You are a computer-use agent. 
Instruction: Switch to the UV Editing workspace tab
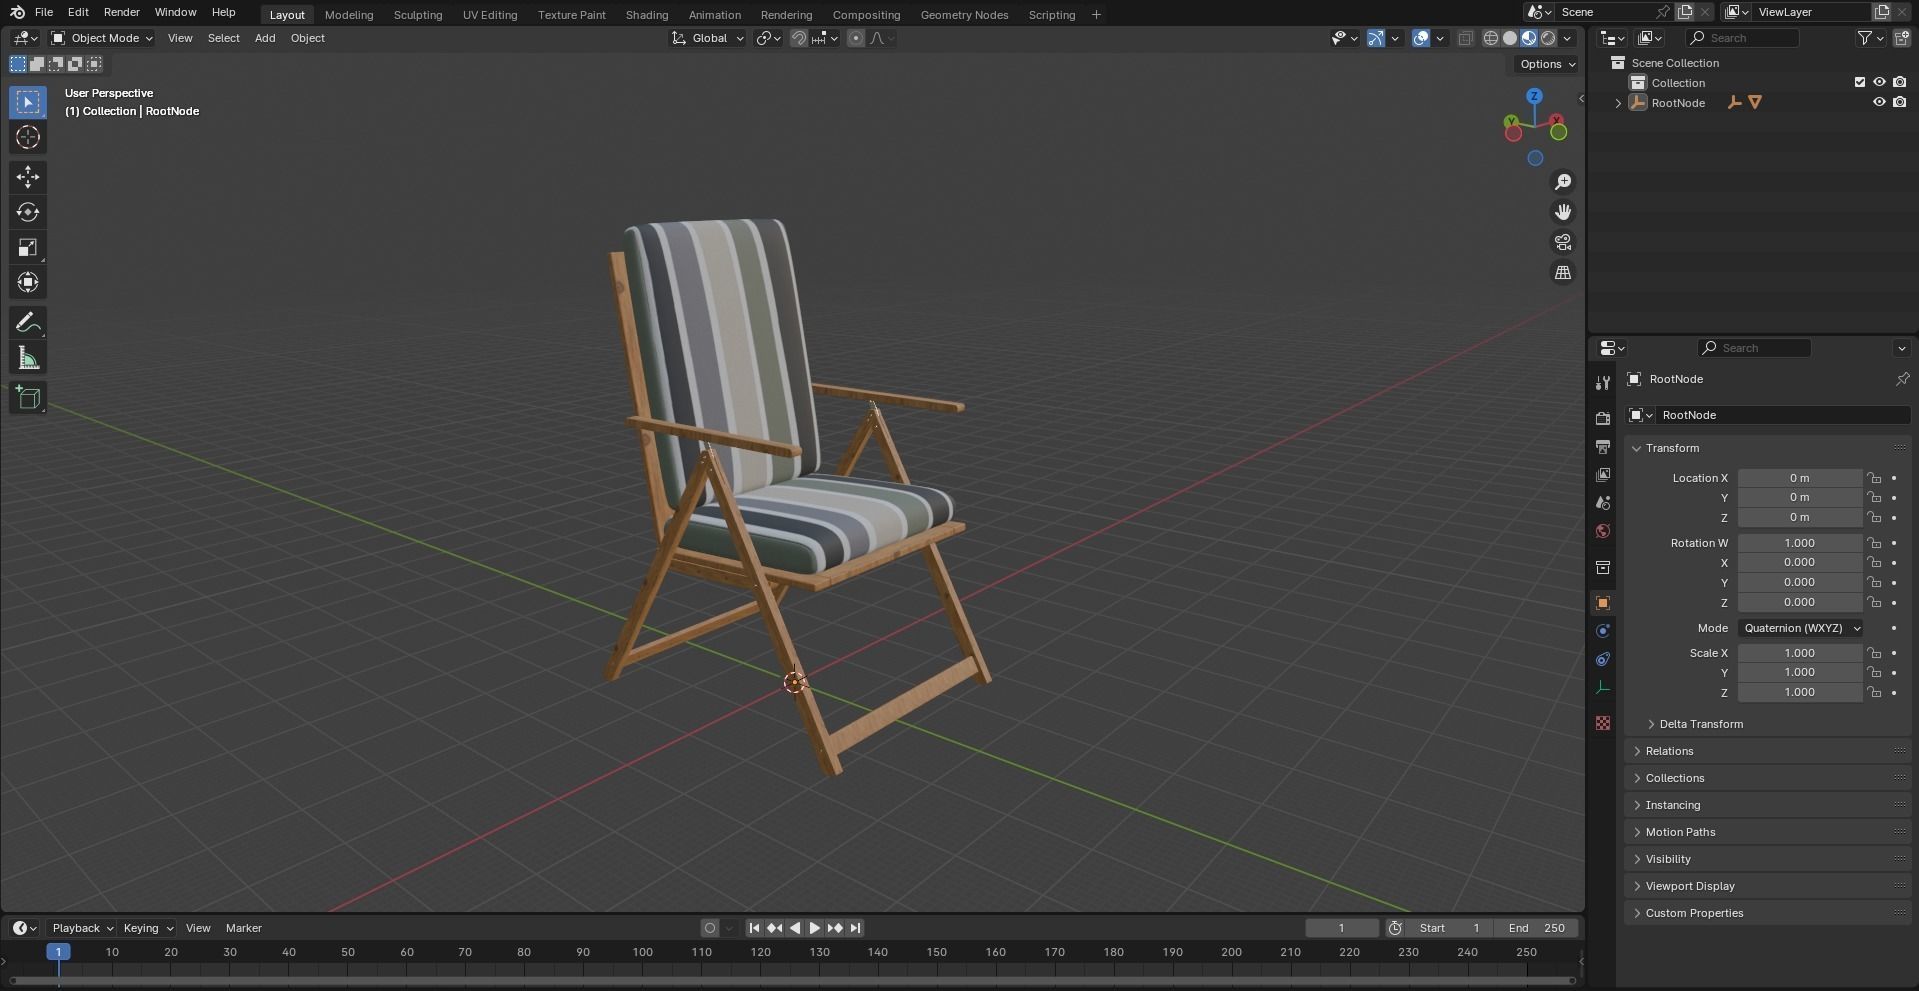point(490,15)
